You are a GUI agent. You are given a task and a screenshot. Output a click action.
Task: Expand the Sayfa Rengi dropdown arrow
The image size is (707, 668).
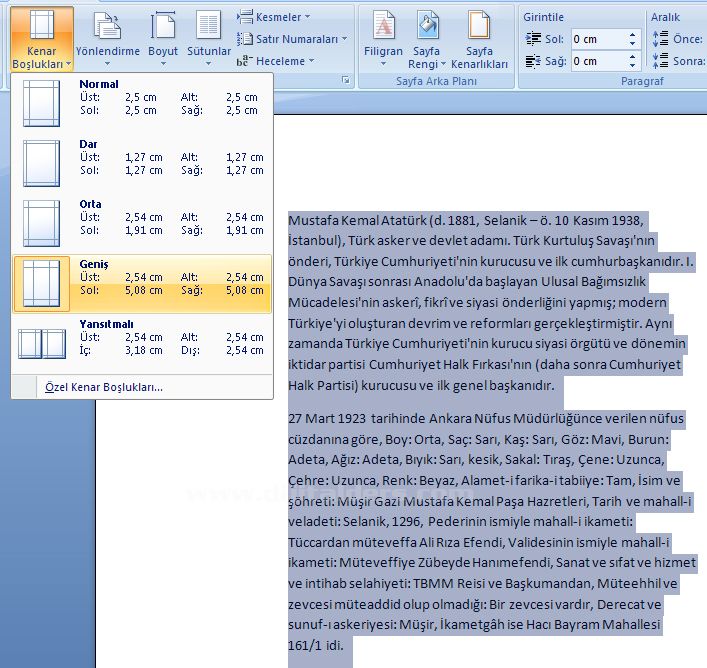(443, 64)
